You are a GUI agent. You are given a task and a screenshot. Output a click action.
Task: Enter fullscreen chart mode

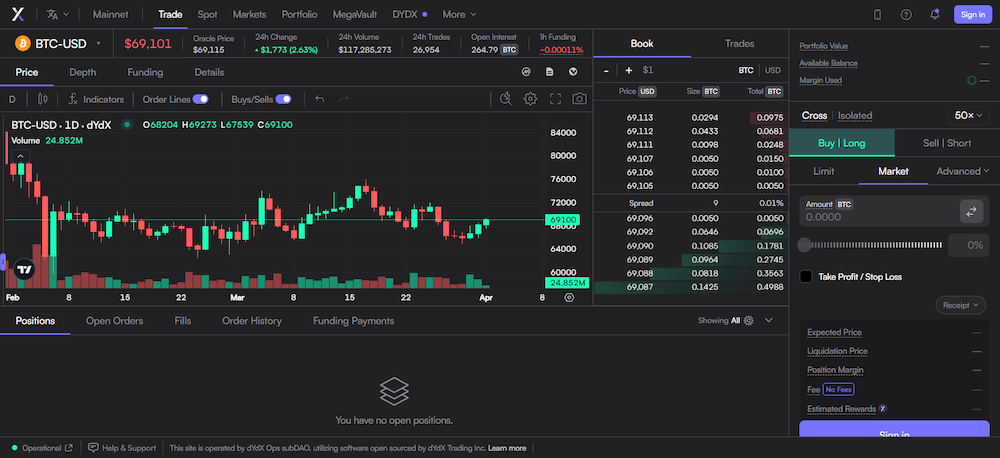point(555,99)
